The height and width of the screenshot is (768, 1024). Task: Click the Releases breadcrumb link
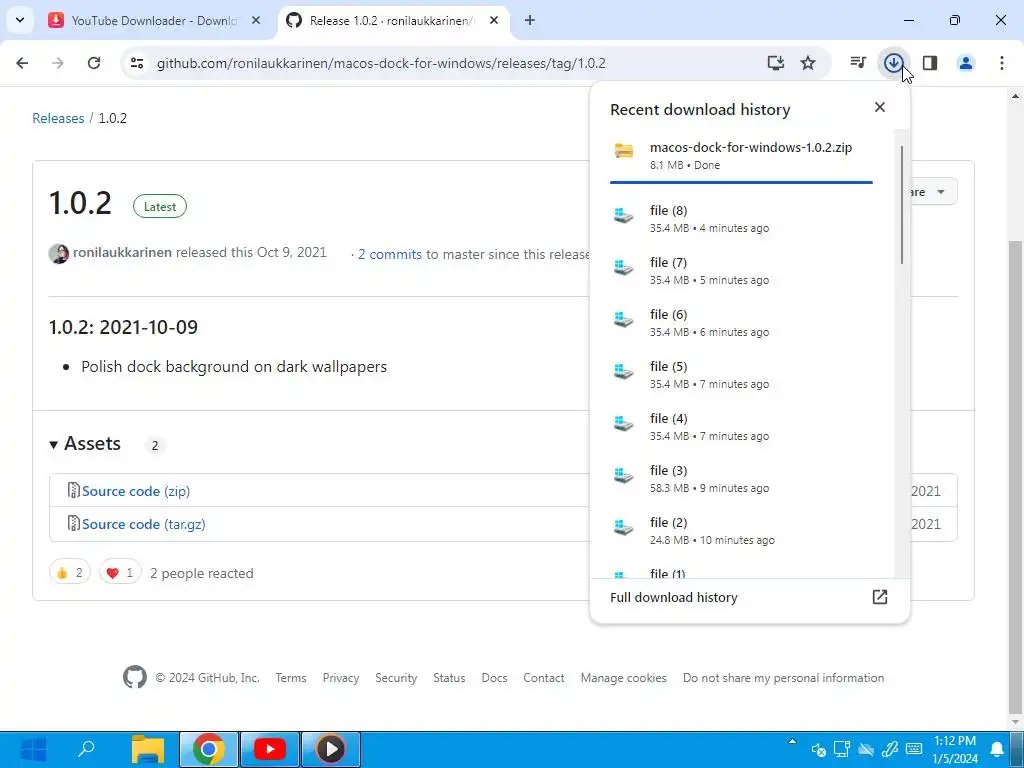pyautogui.click(x=58, y=118)
